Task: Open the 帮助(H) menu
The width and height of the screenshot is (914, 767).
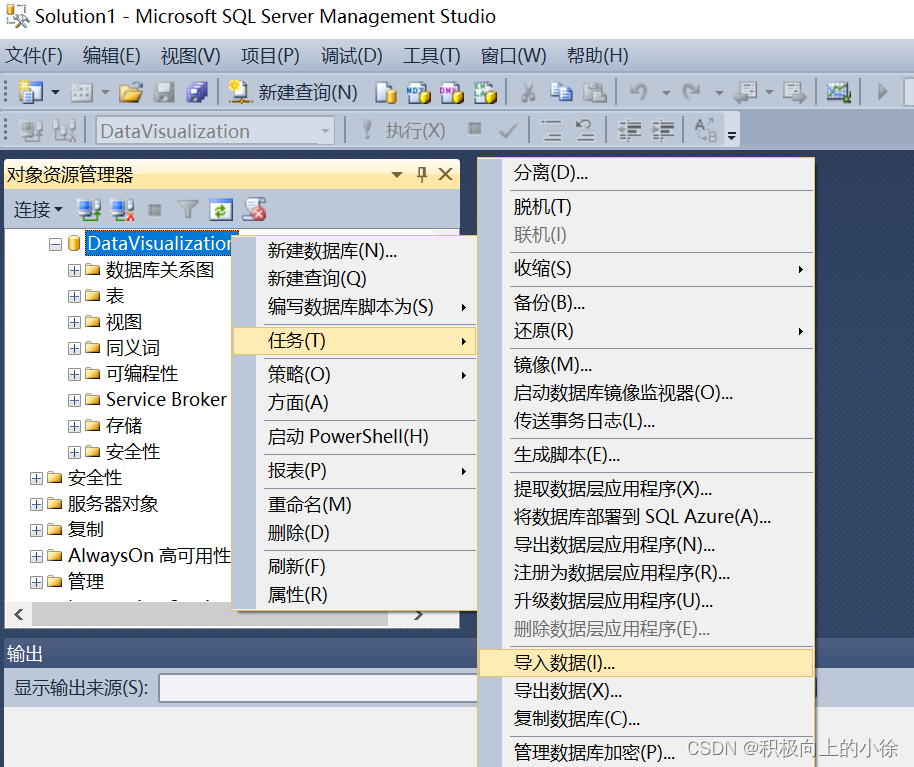Action: pos(597,56)
